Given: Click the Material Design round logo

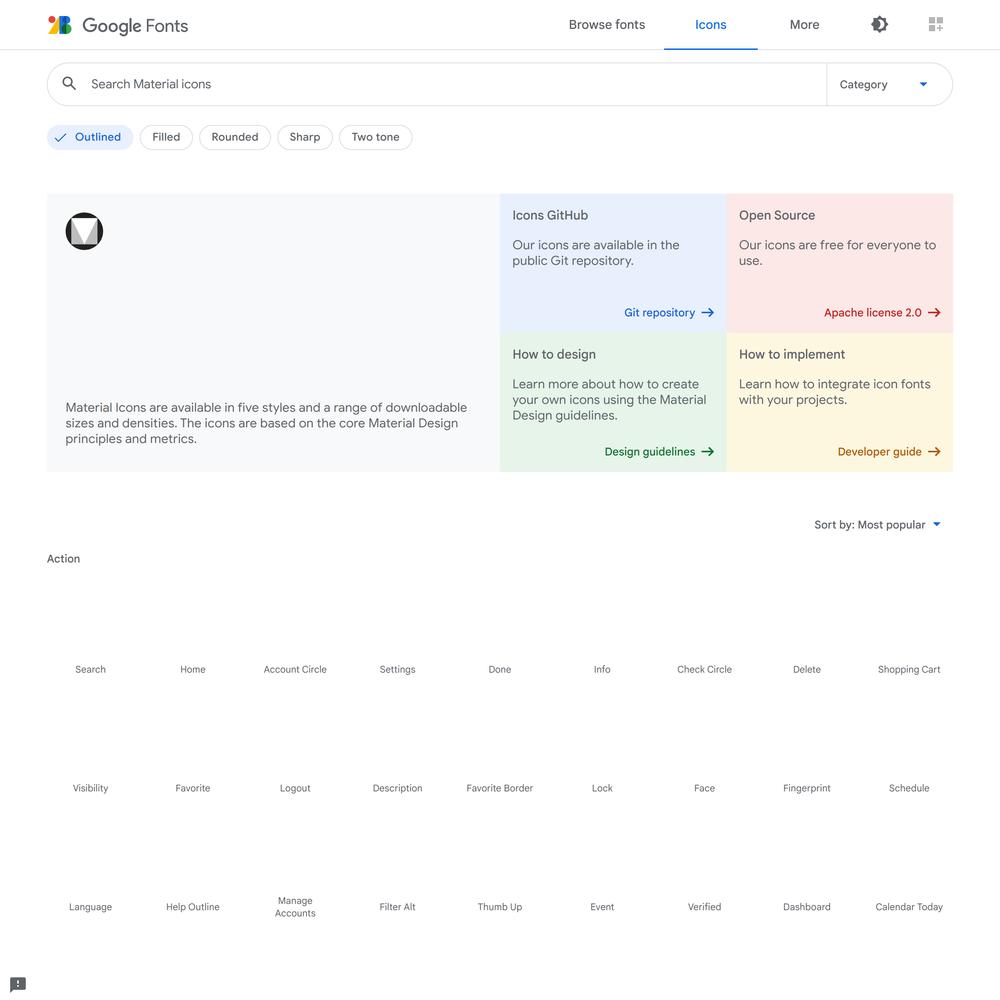Looking at the screenshot, I should [x=84, y=231].
